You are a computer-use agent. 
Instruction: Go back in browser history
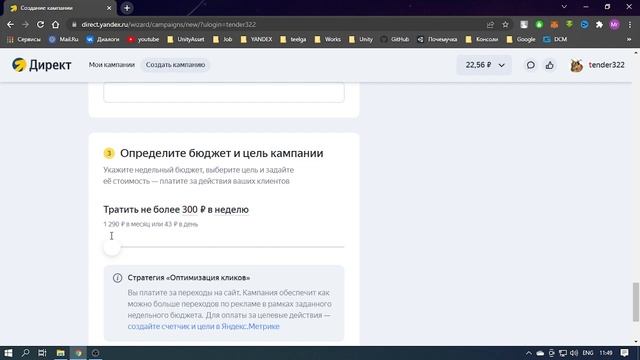coord(10,24)
